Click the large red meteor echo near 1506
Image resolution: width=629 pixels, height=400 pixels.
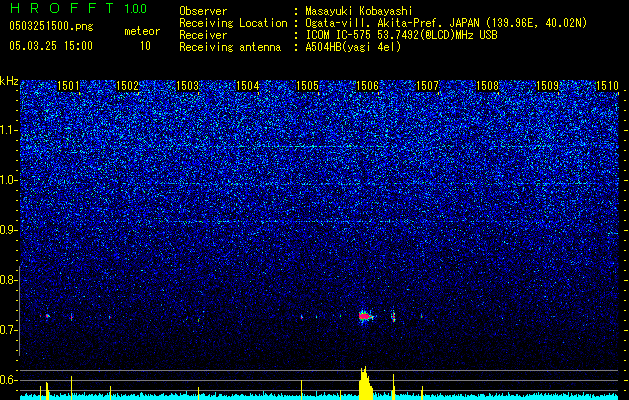coord(364,316)
